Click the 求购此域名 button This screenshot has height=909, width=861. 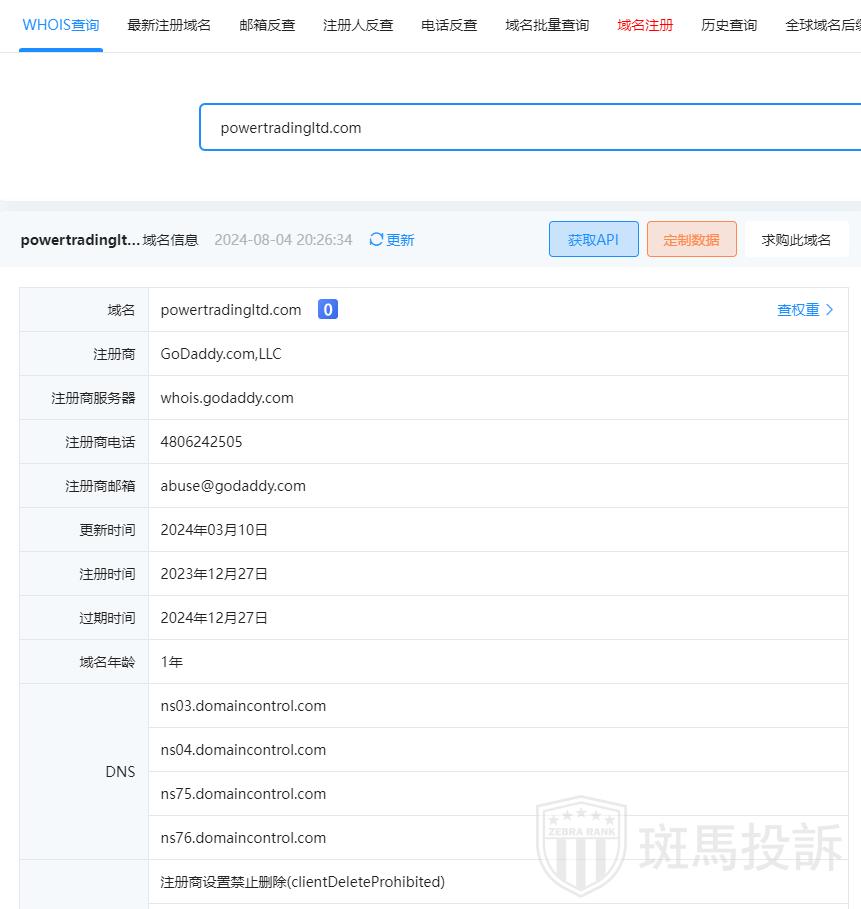pyautogui.click(x=796, y=240)
